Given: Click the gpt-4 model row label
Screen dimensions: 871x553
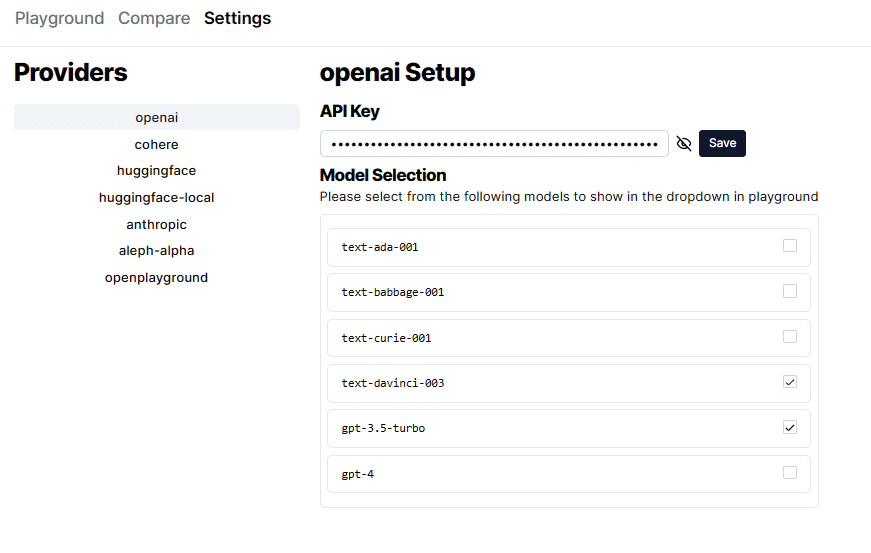Looking at the screenshot, I should pyautogui.click(x=358, y=474).
